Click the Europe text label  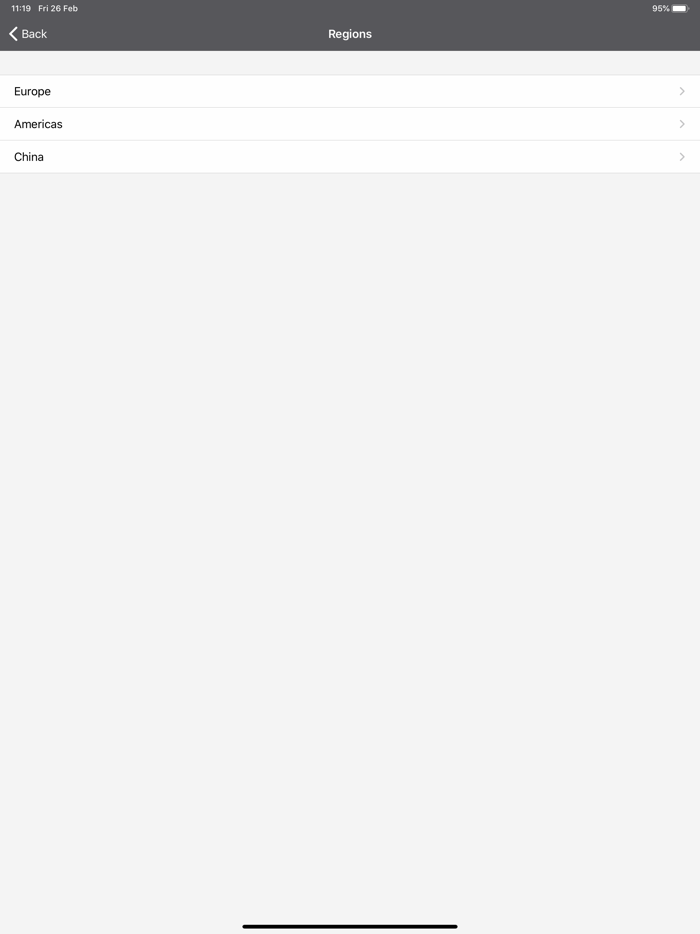pos(32,91)
